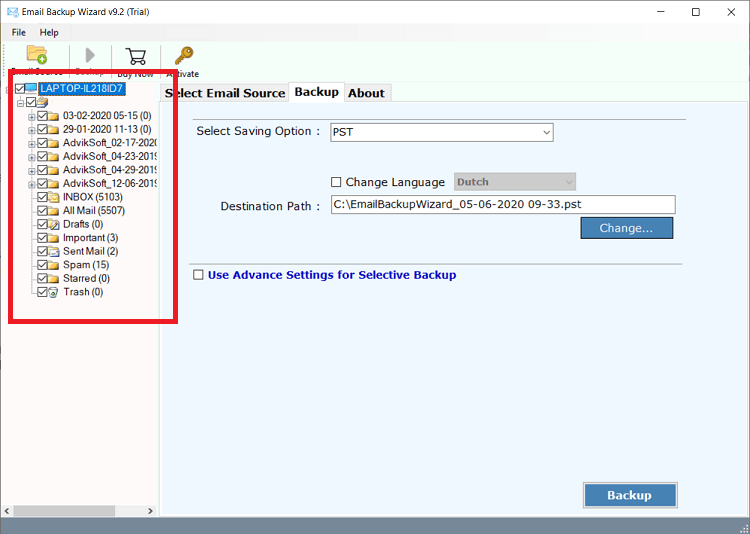Enable the Change Language checkbox
The width and height of the screenshot is (750, 534).
pyautogui.click(x=336, y=182)
